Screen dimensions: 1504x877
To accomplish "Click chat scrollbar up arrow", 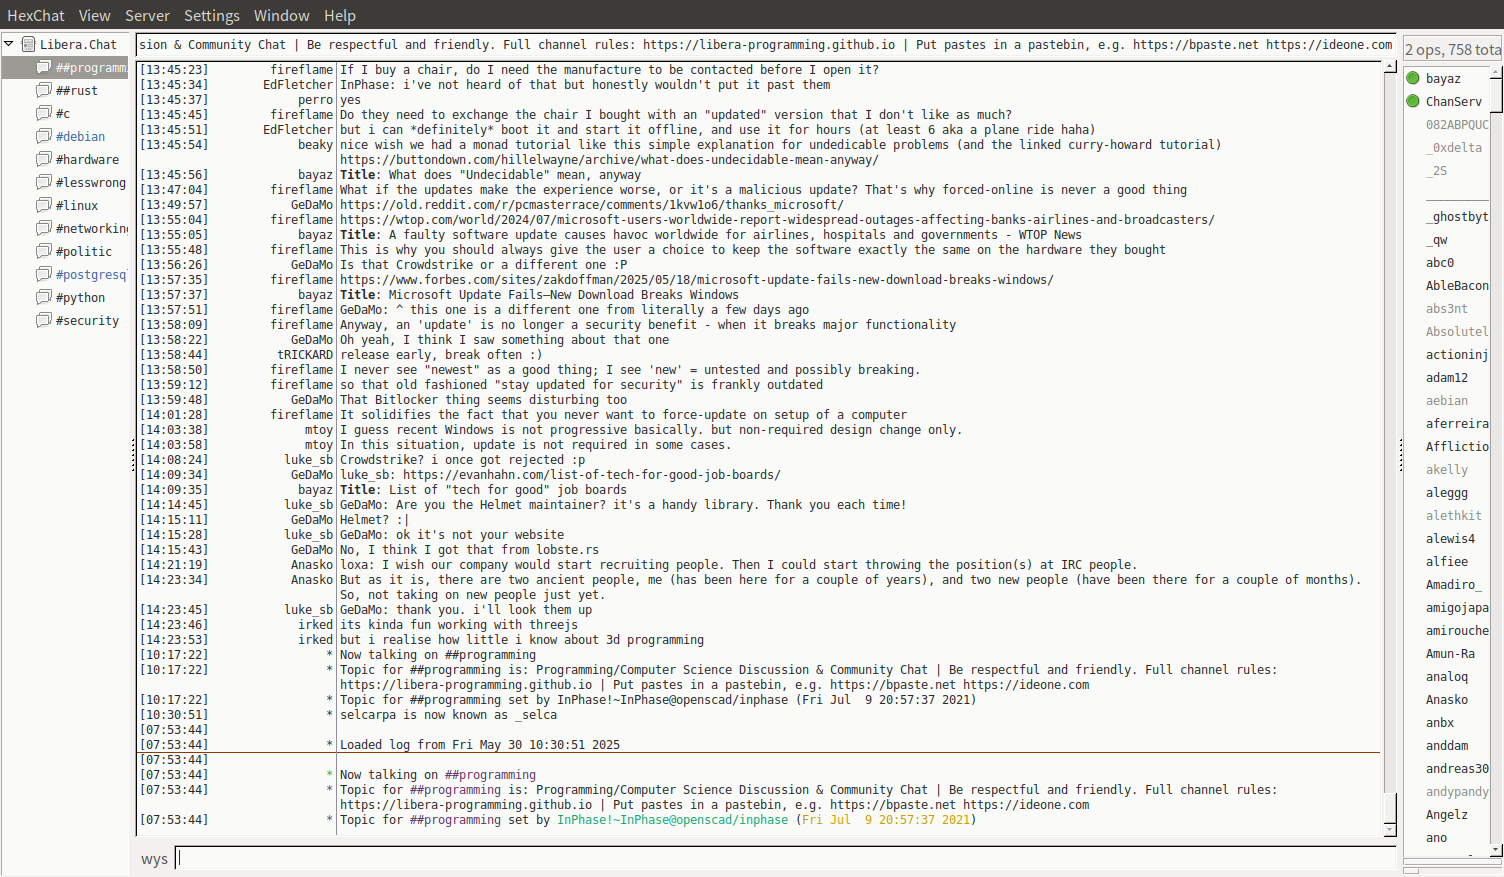I will click(1390, 67).
